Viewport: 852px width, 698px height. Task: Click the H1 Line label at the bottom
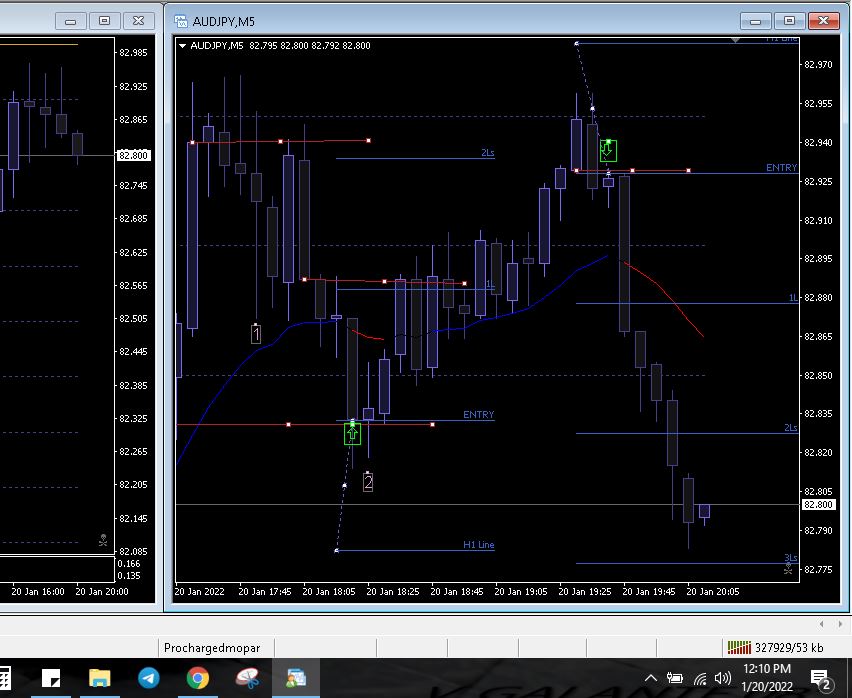[478, 545]
